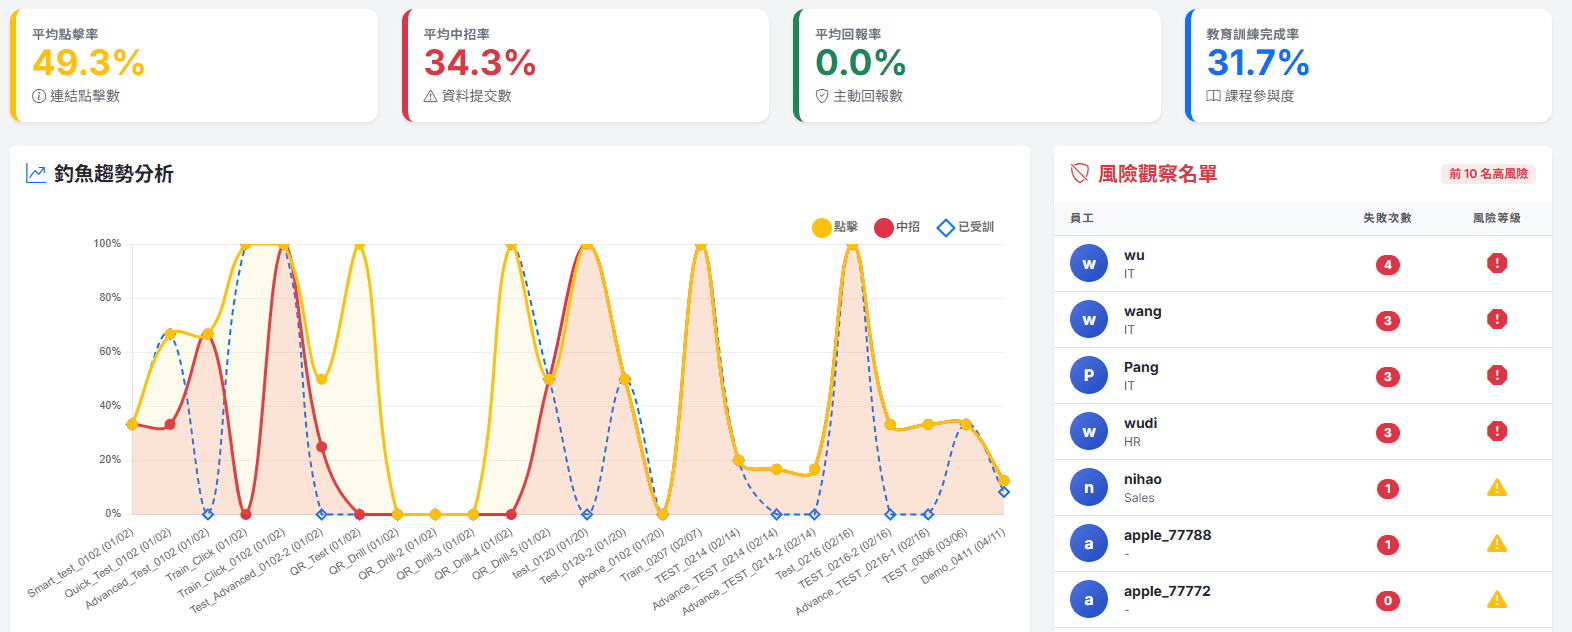Click the wu employee avatar
Screen dimensions: 1572x632
[1089, 264]
